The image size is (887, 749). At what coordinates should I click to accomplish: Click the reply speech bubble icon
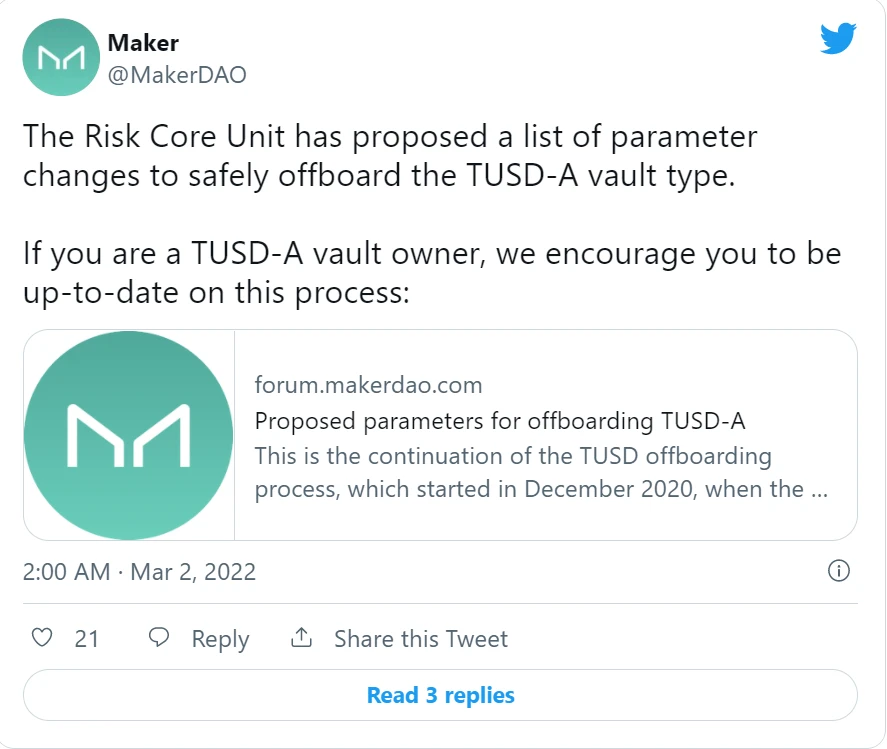[158, 638]
